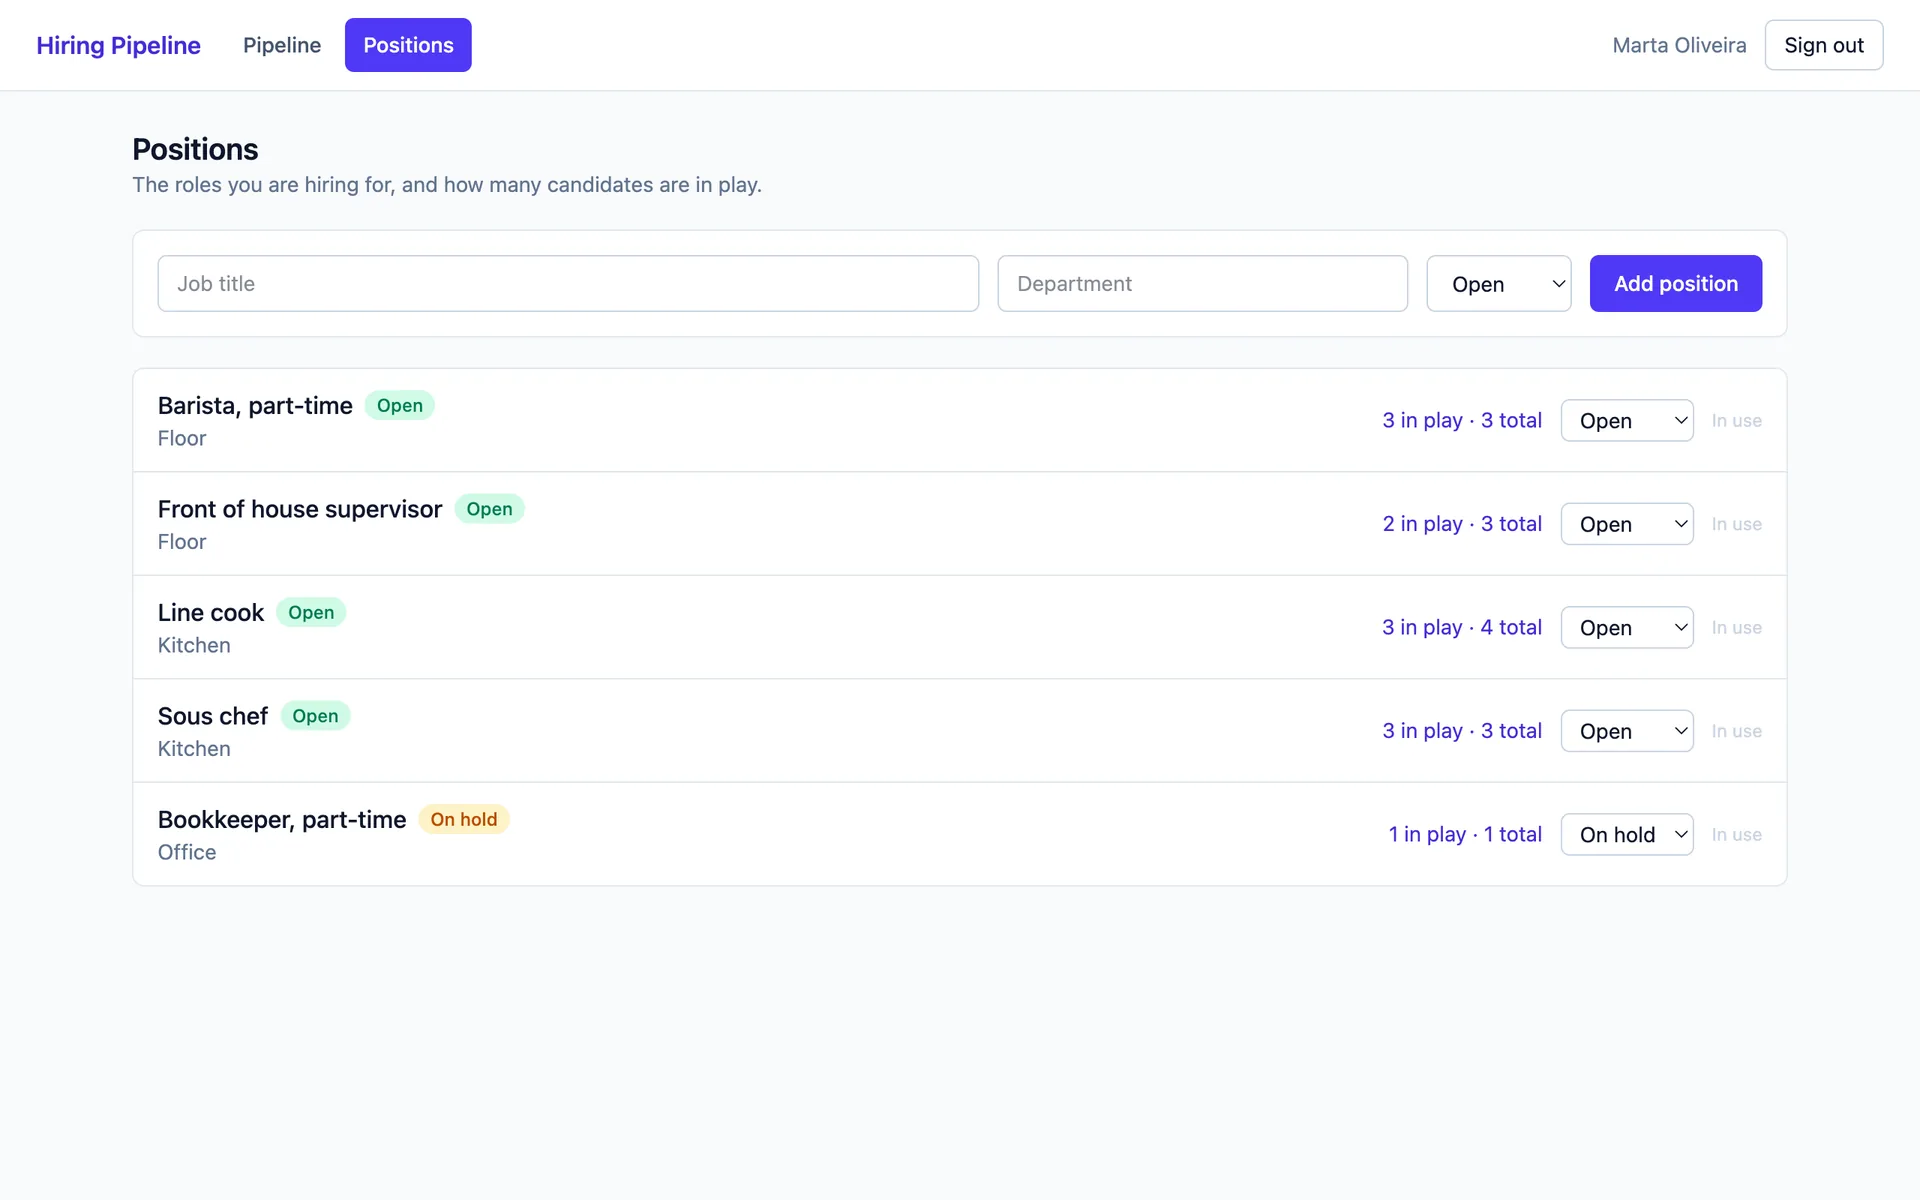
Task: Click the On hold badge on Bookkeeper
Action: point(464,820)
